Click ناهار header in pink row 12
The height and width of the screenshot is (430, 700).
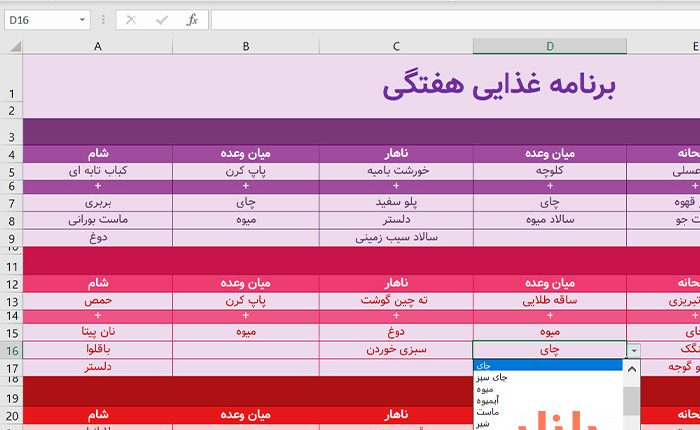pyautogui.click(x=396, y=283)
